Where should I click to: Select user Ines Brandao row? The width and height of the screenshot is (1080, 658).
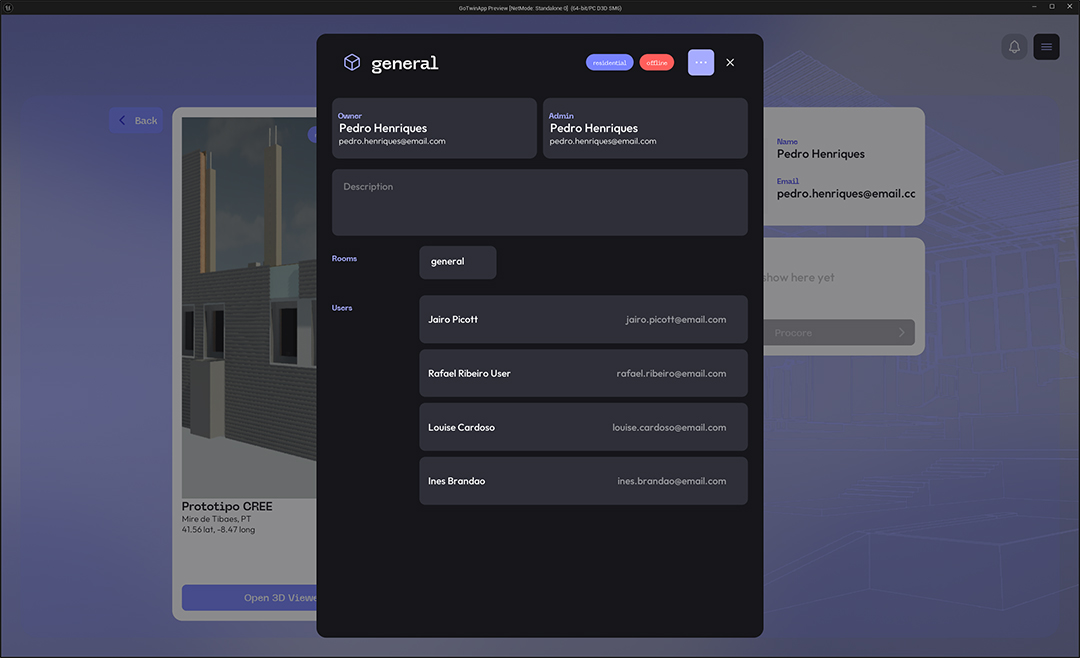[583, 482]
